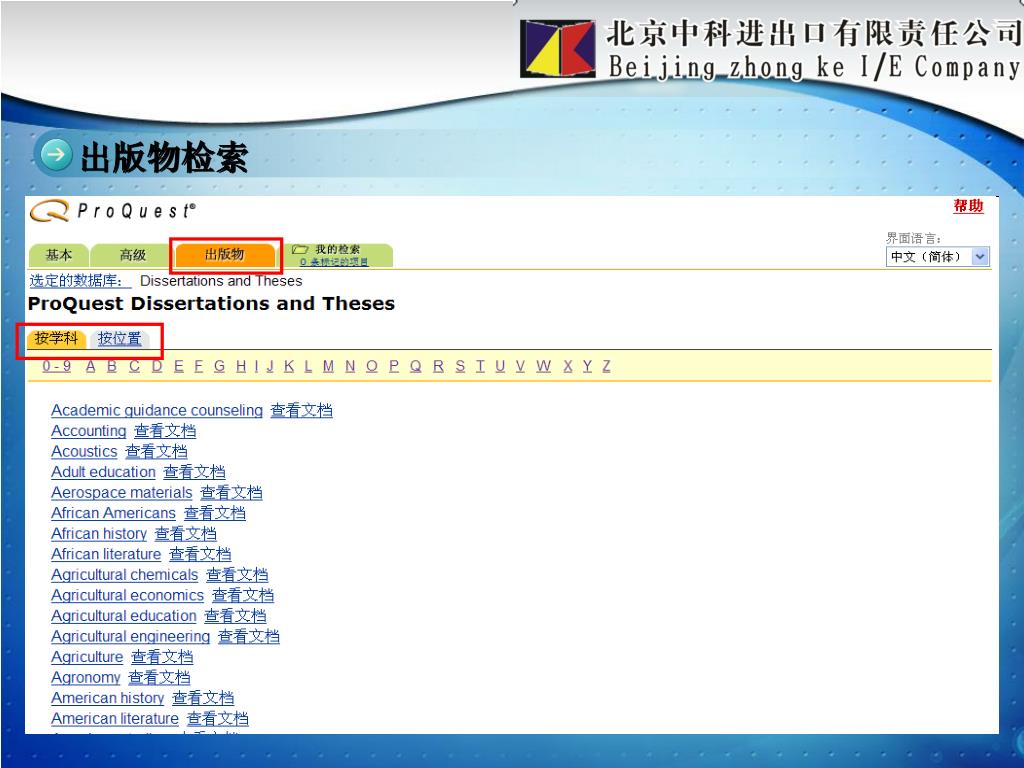
Task: Select the 出版物 tab
Action: point(225,254)
